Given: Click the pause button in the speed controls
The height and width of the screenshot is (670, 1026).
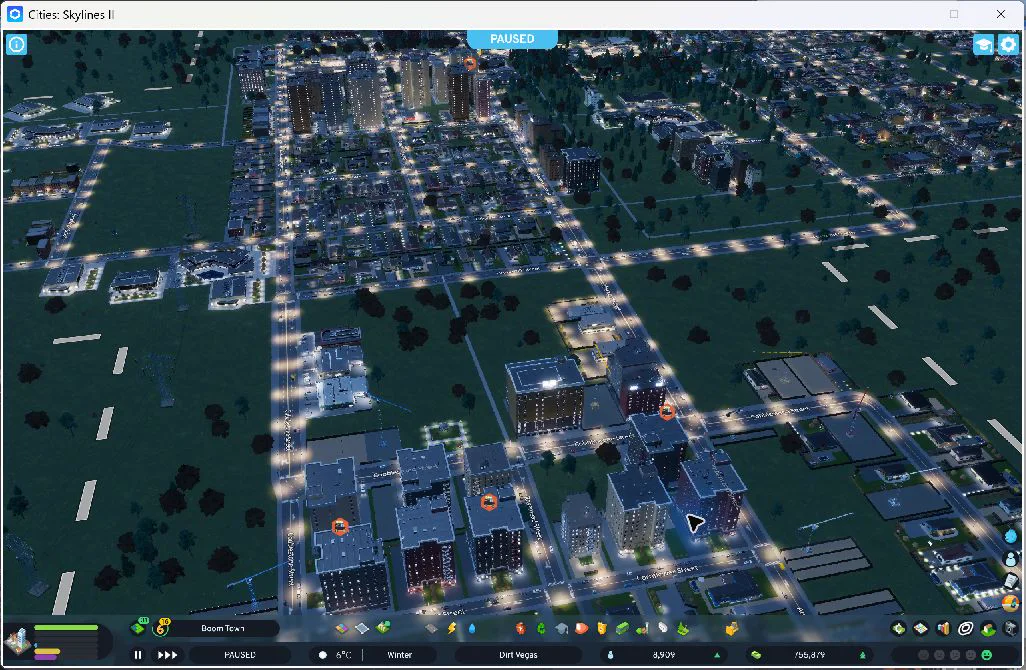Looking at the screenshot, I should click(x=138, y=654).
